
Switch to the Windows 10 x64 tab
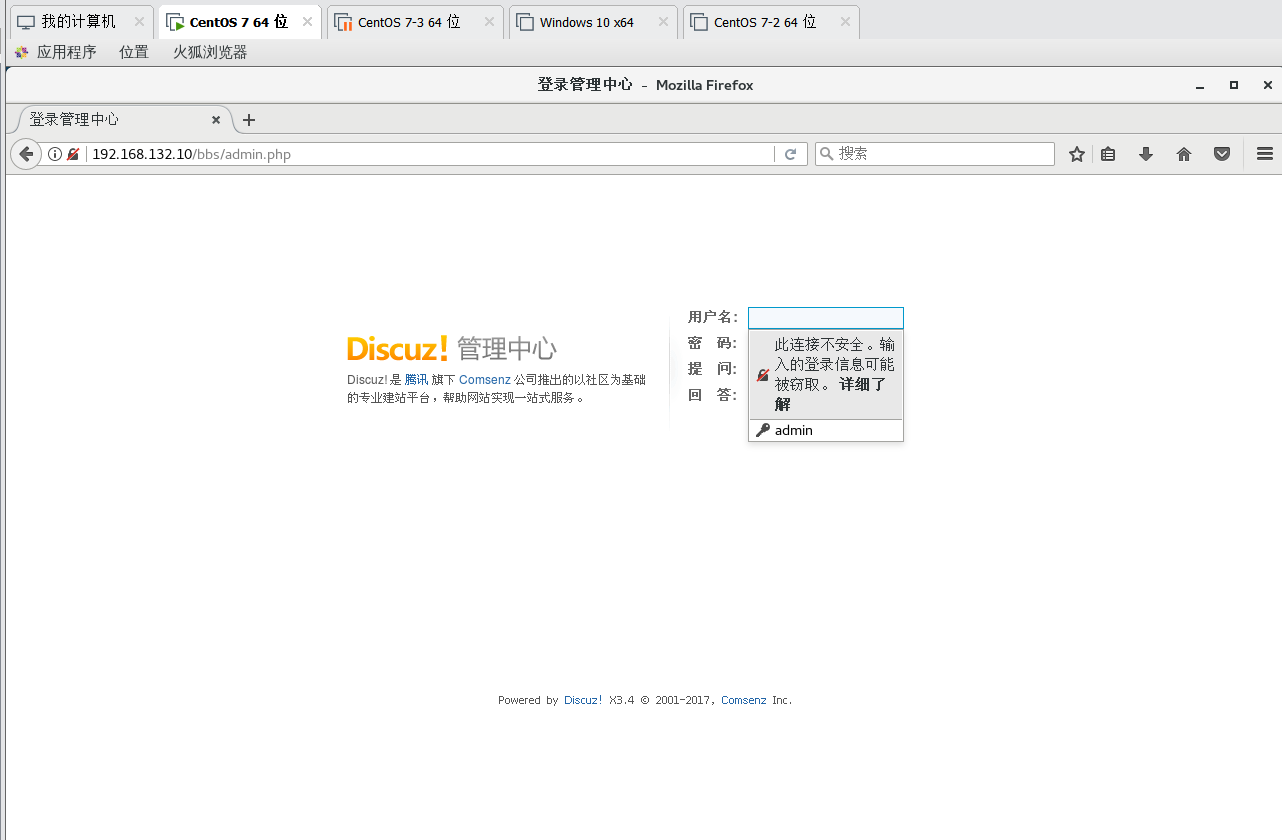pyautogui.click(x=593, y=22)
